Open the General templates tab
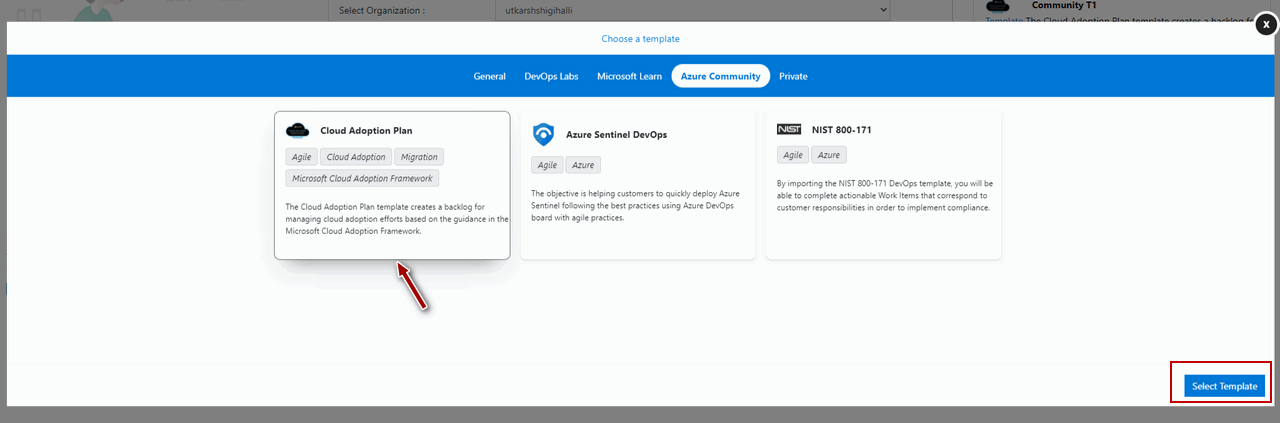Image resolution: width=1280 pixels, height=423 pixels. (x=489, y=76)
